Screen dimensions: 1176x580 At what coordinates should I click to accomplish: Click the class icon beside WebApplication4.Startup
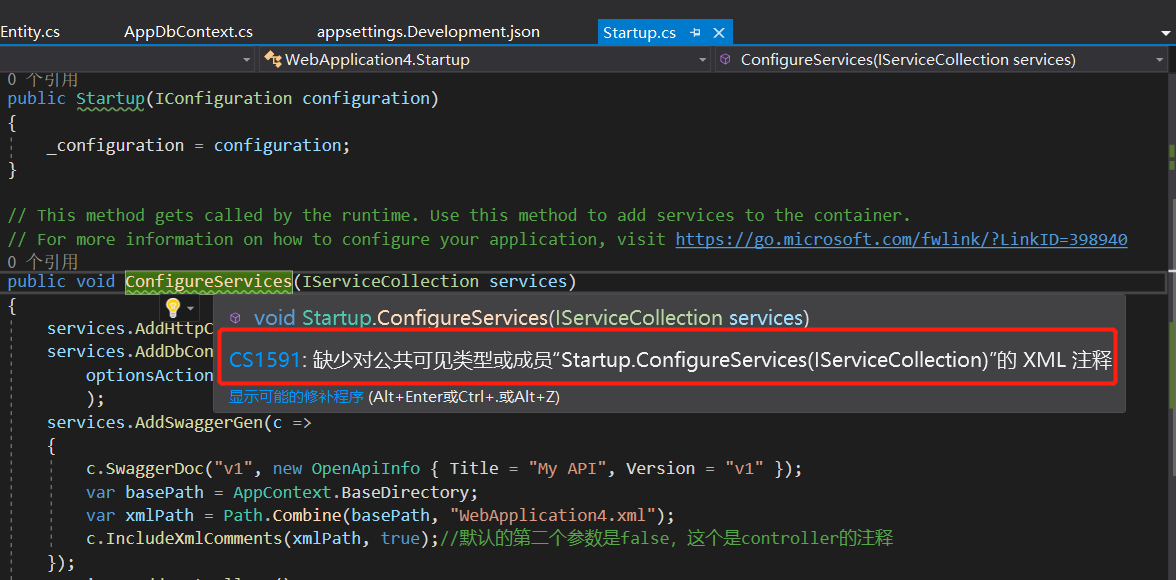272,60
